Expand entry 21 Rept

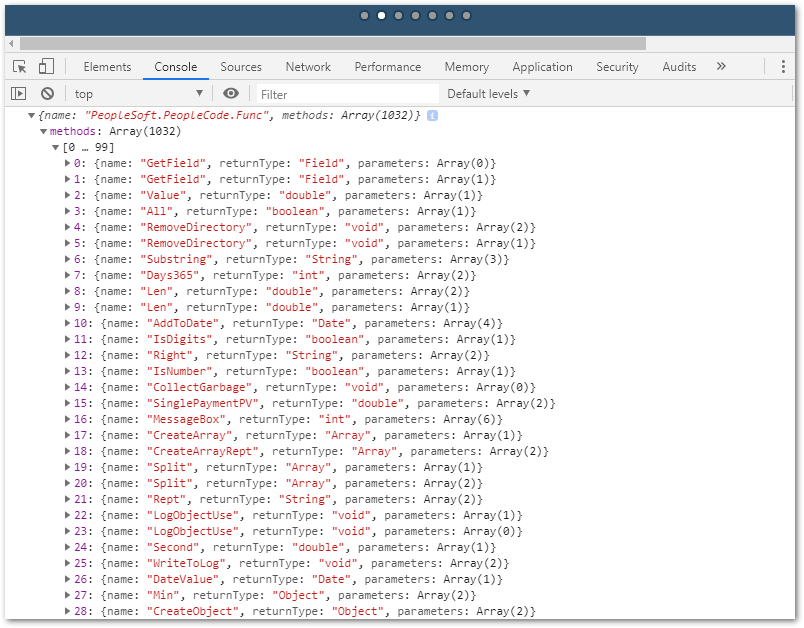67,499
